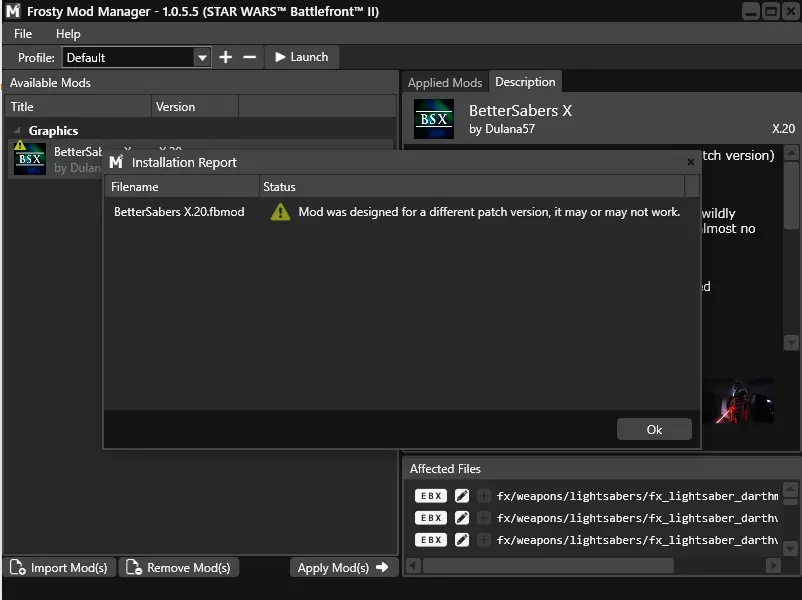Image resolution: width=802 pixels, height=600 pixels.
Task: Click the Affected Files vertical scroll down arrow
Action: pyautogui.click(x=790, y=548)
